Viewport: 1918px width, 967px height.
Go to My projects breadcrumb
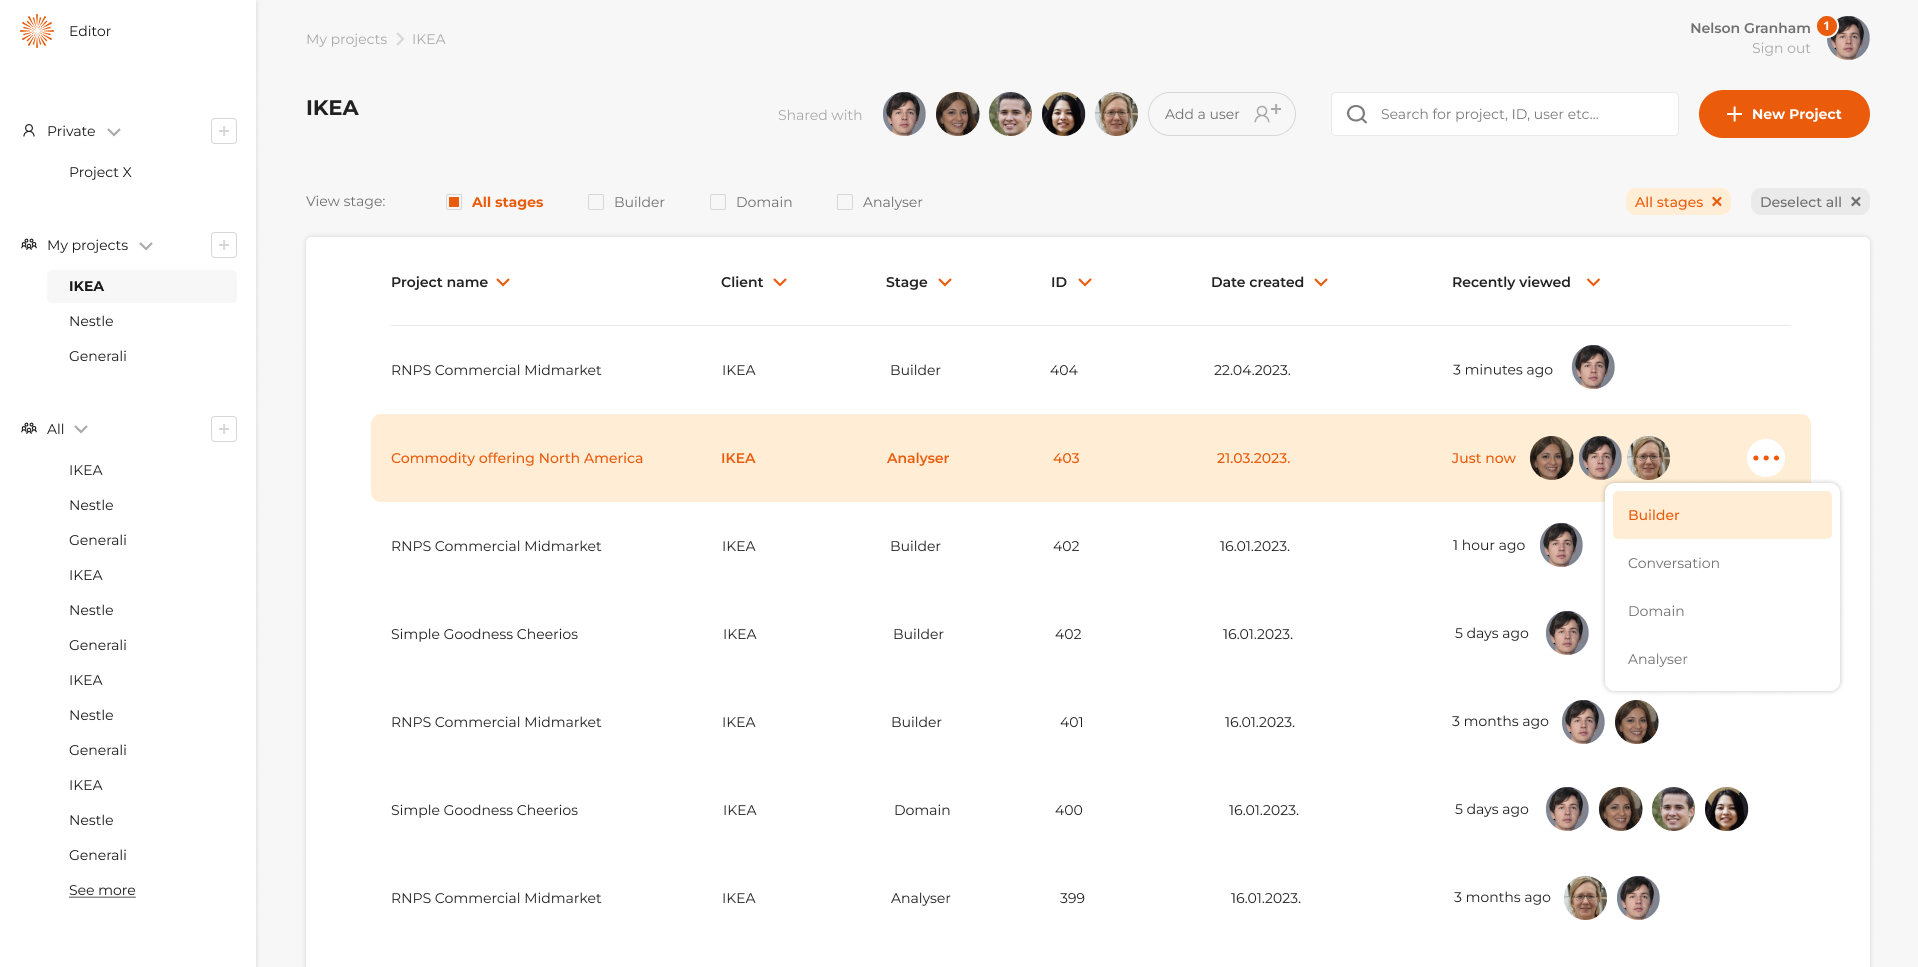(346, 39)
